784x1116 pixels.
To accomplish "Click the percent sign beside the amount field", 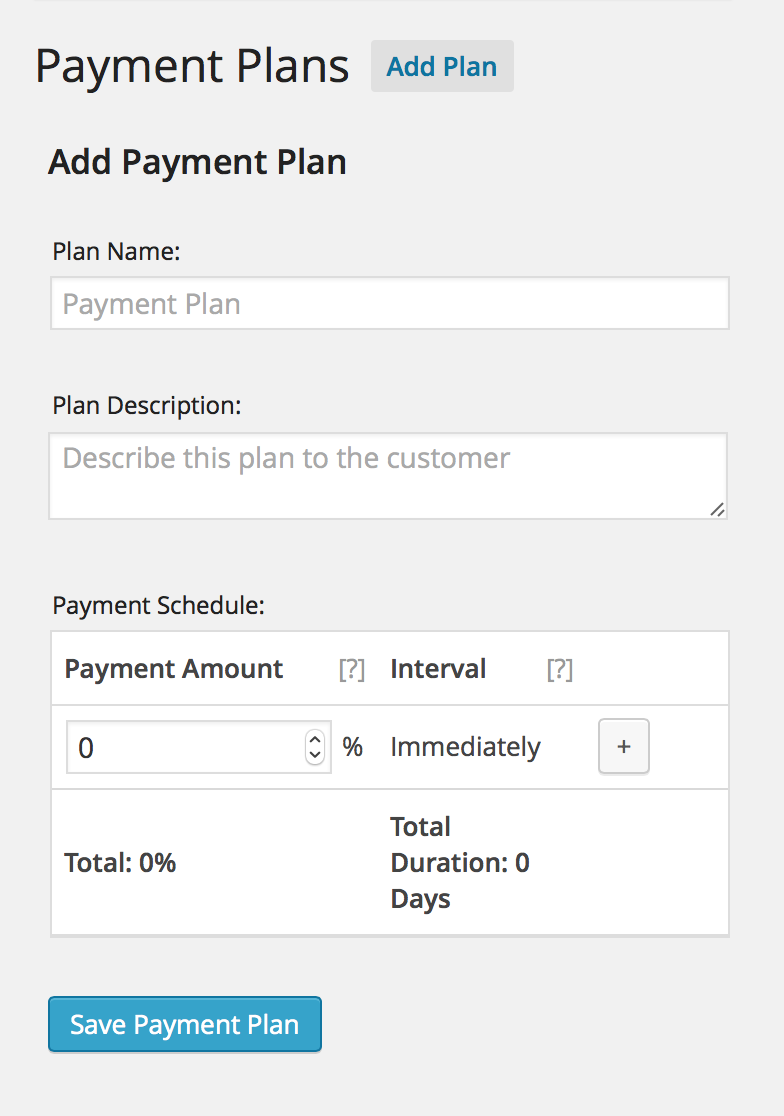I will 354,747.
